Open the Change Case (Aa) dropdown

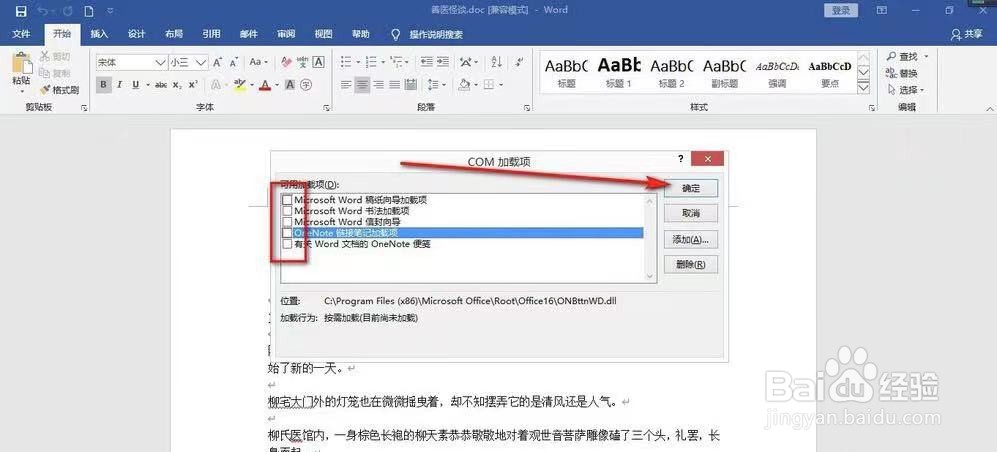pyautogui.click(x=259, y=62)
